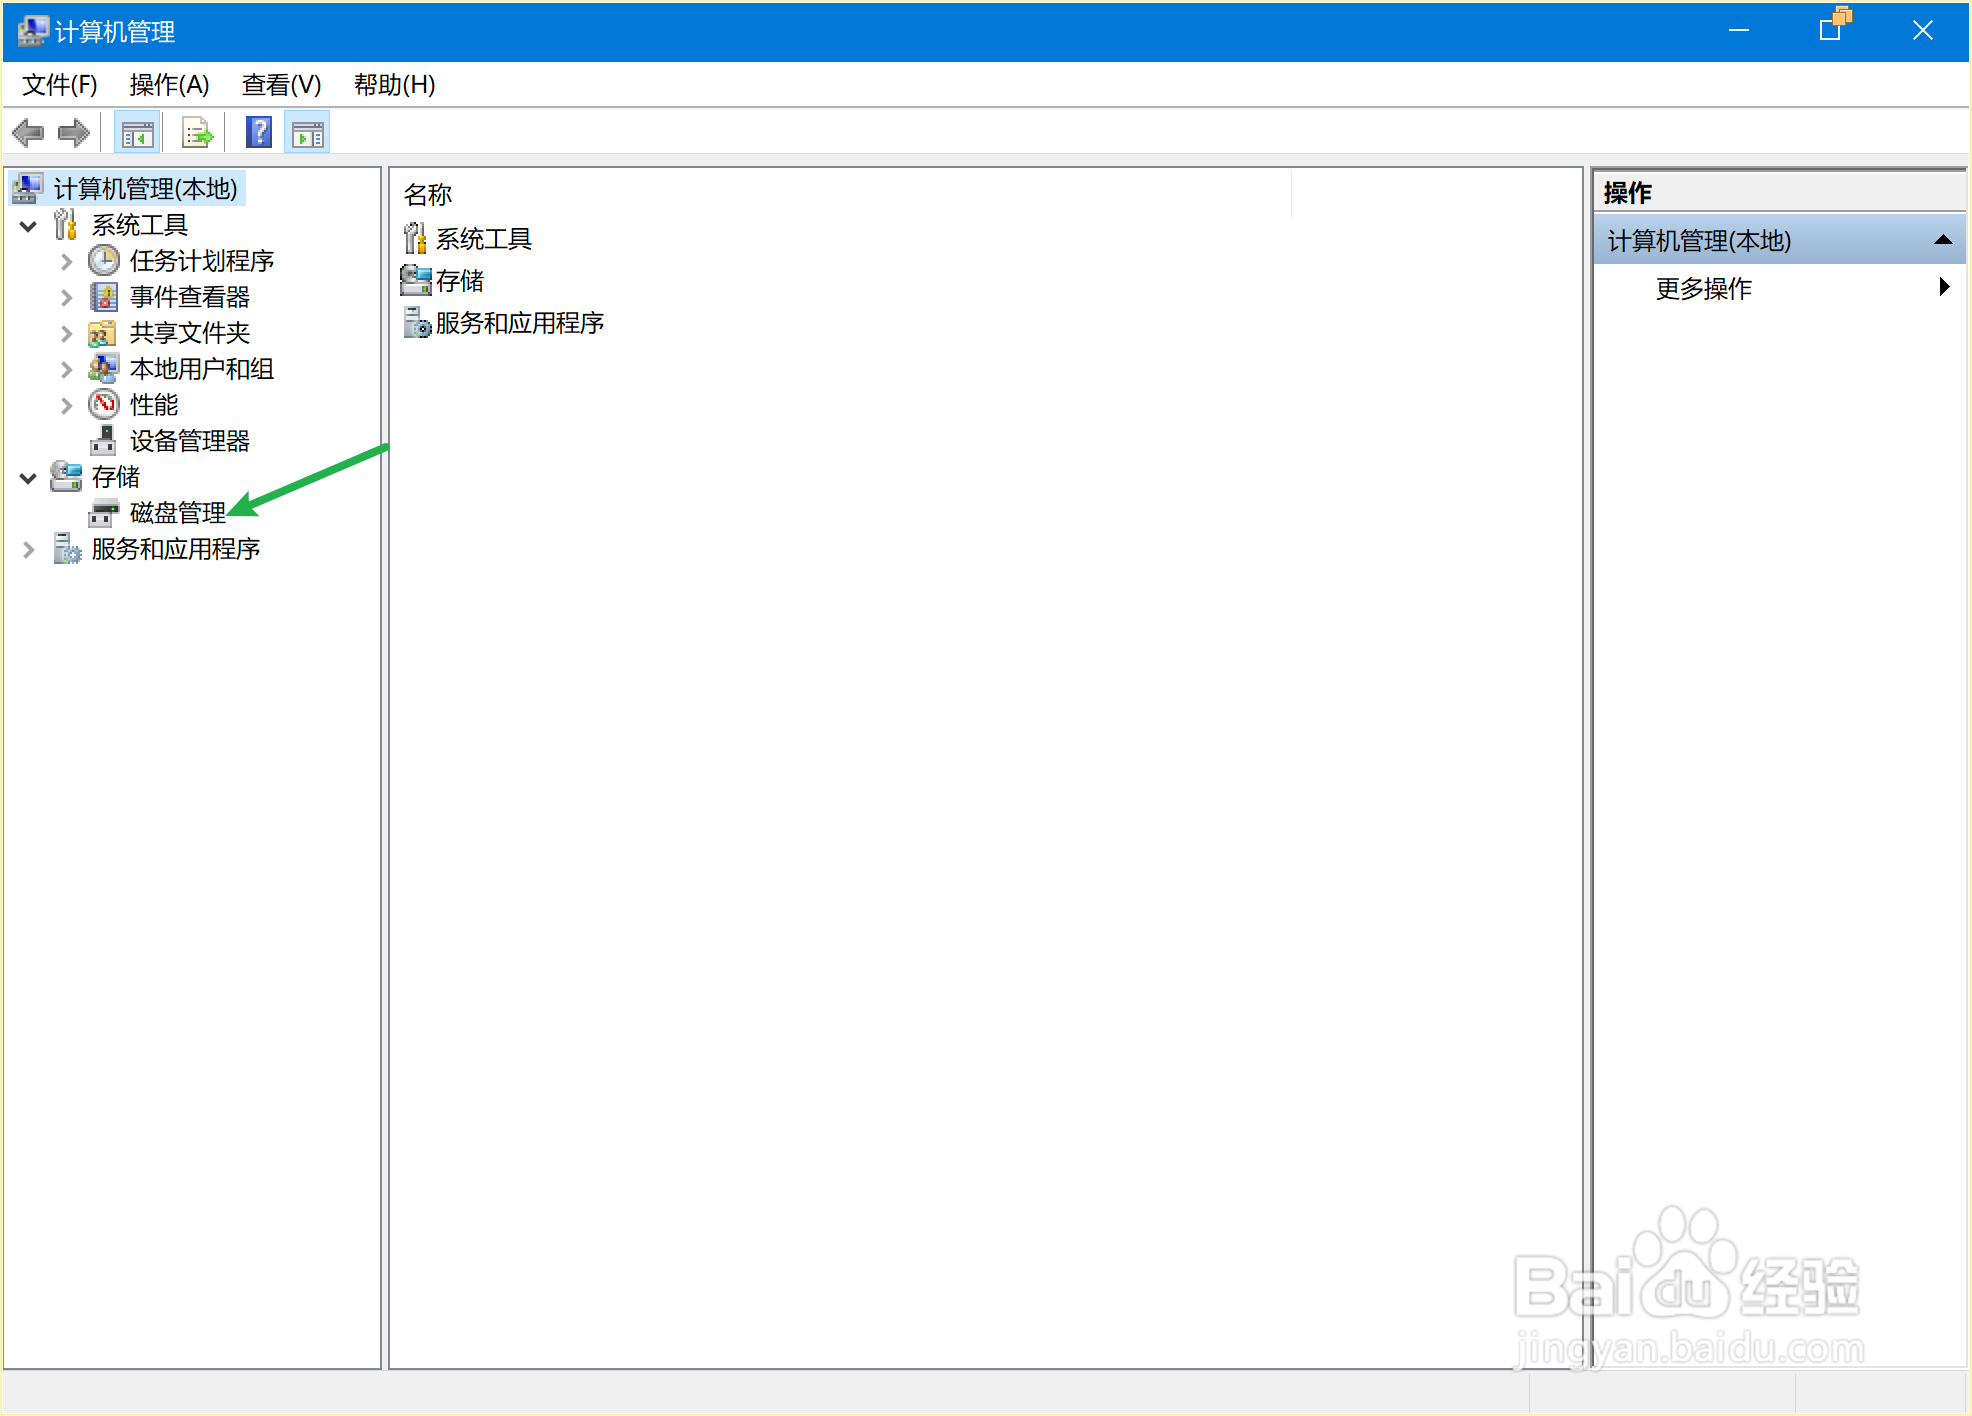Select 服务和应用程序 in center list
This screenshot has height=1416, width=1972.
pos(519,323)
